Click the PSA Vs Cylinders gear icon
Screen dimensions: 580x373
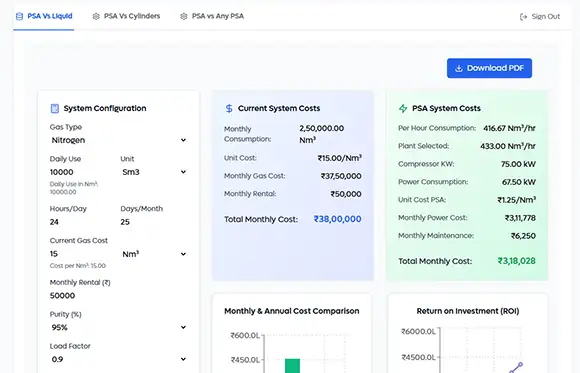pos(96,16)
